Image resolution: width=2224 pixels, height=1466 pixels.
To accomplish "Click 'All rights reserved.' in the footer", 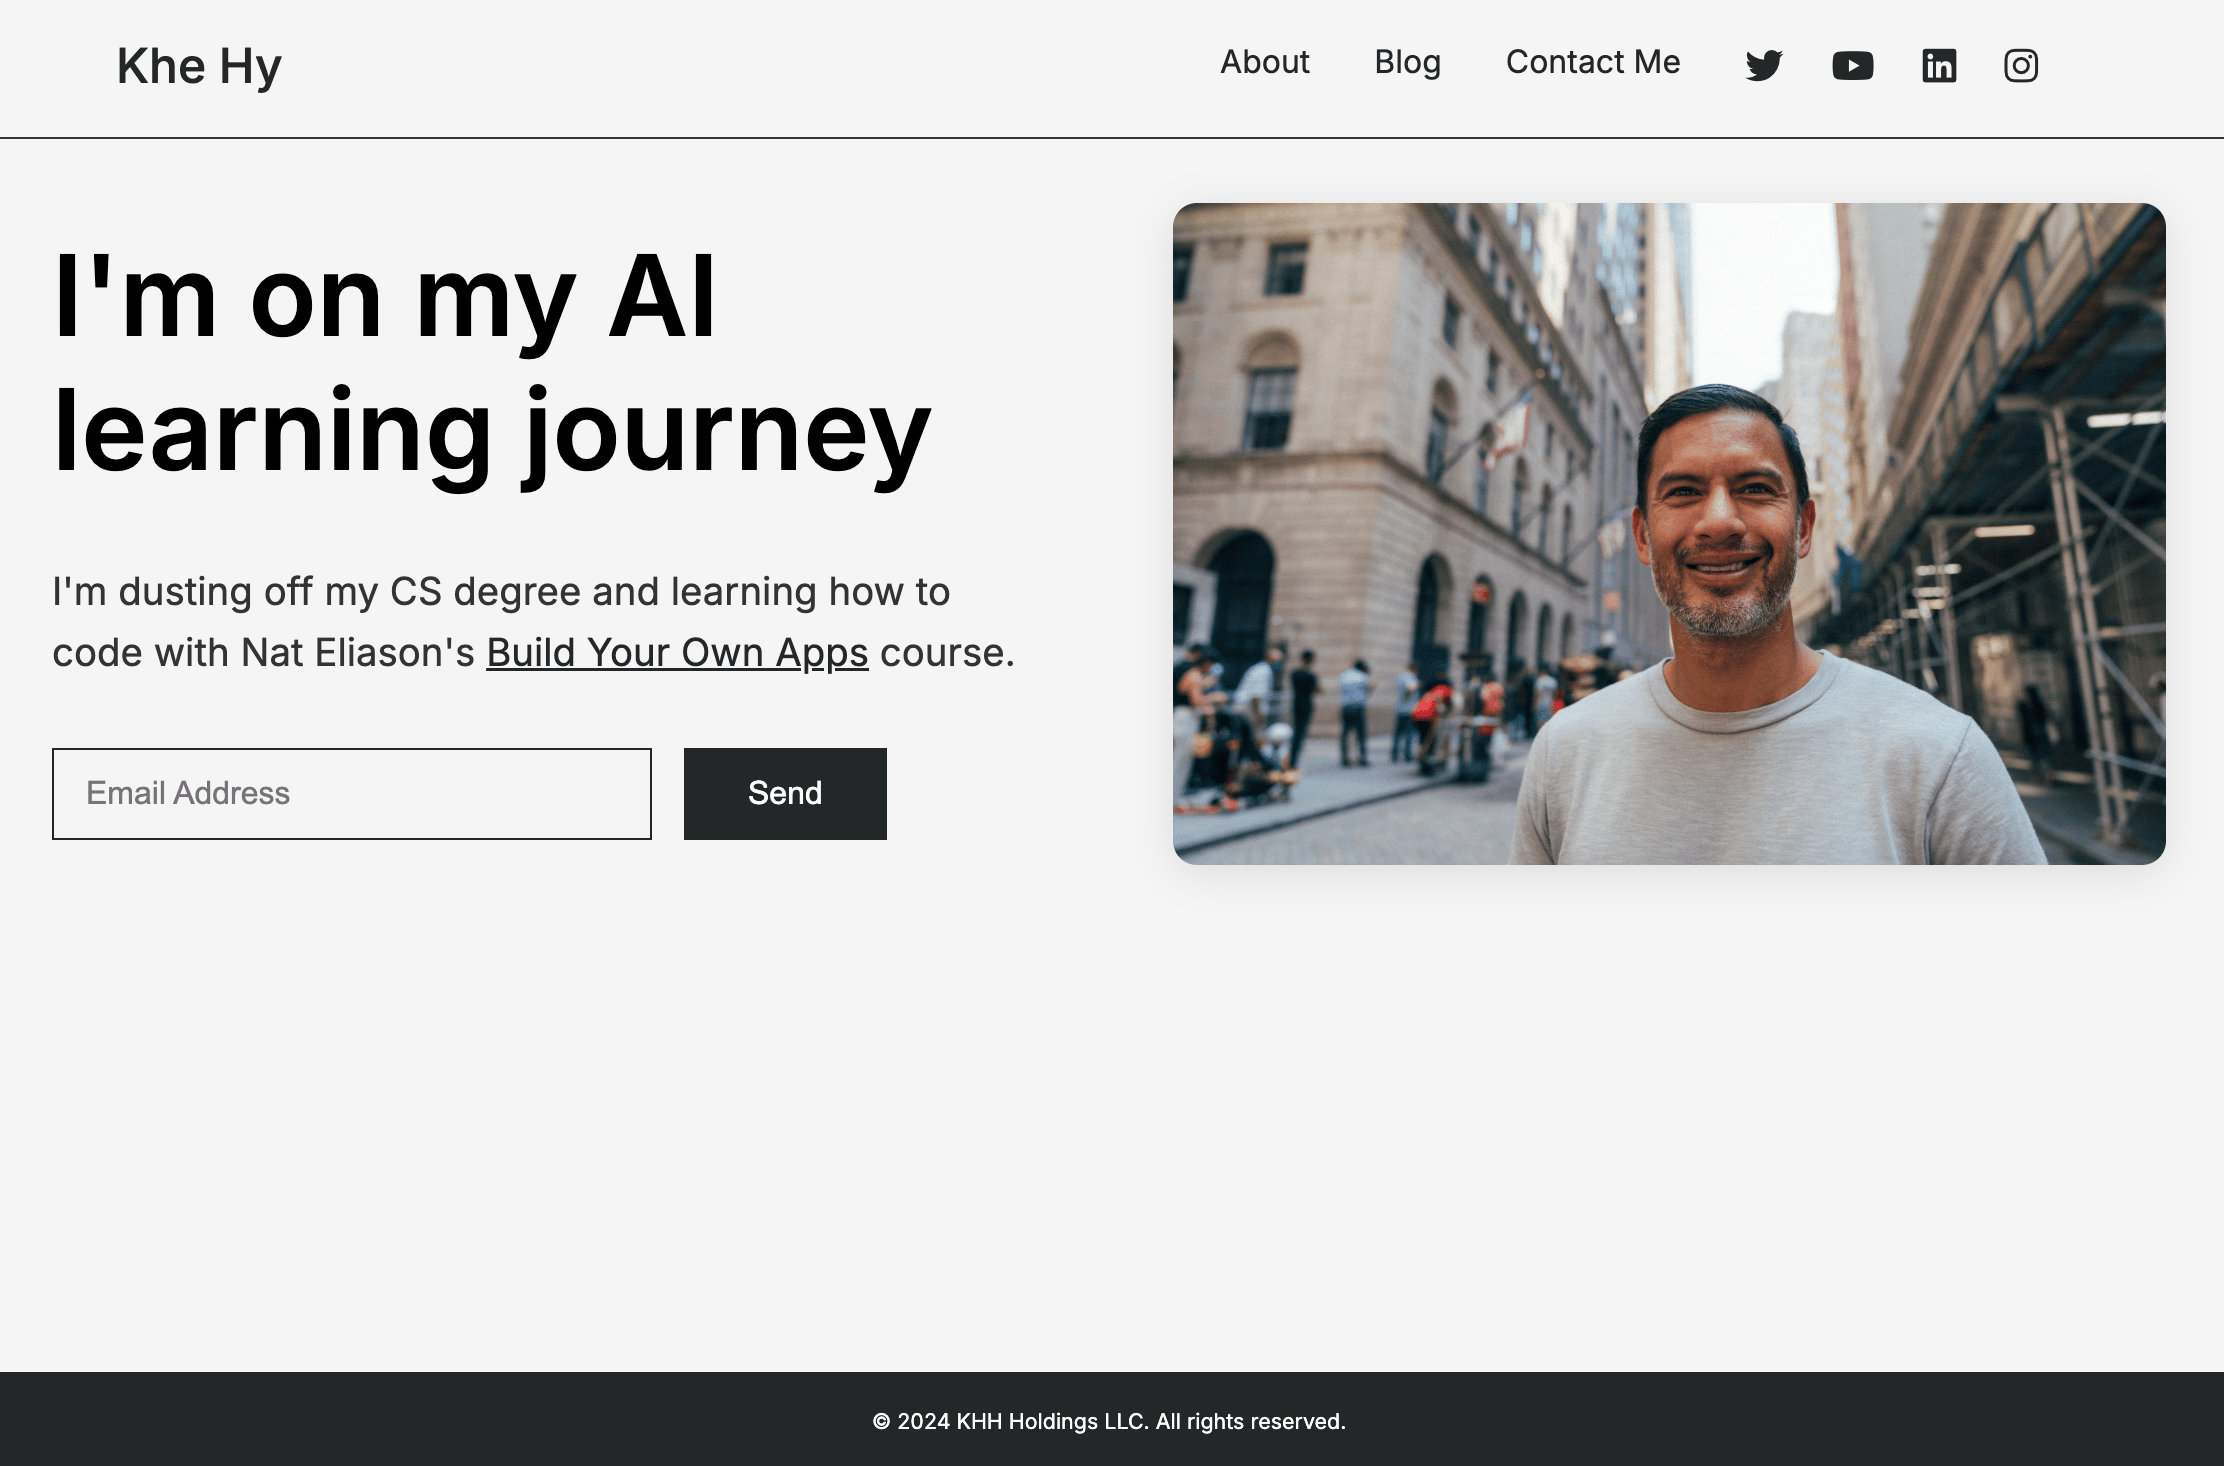I will click(1251, 1421).
